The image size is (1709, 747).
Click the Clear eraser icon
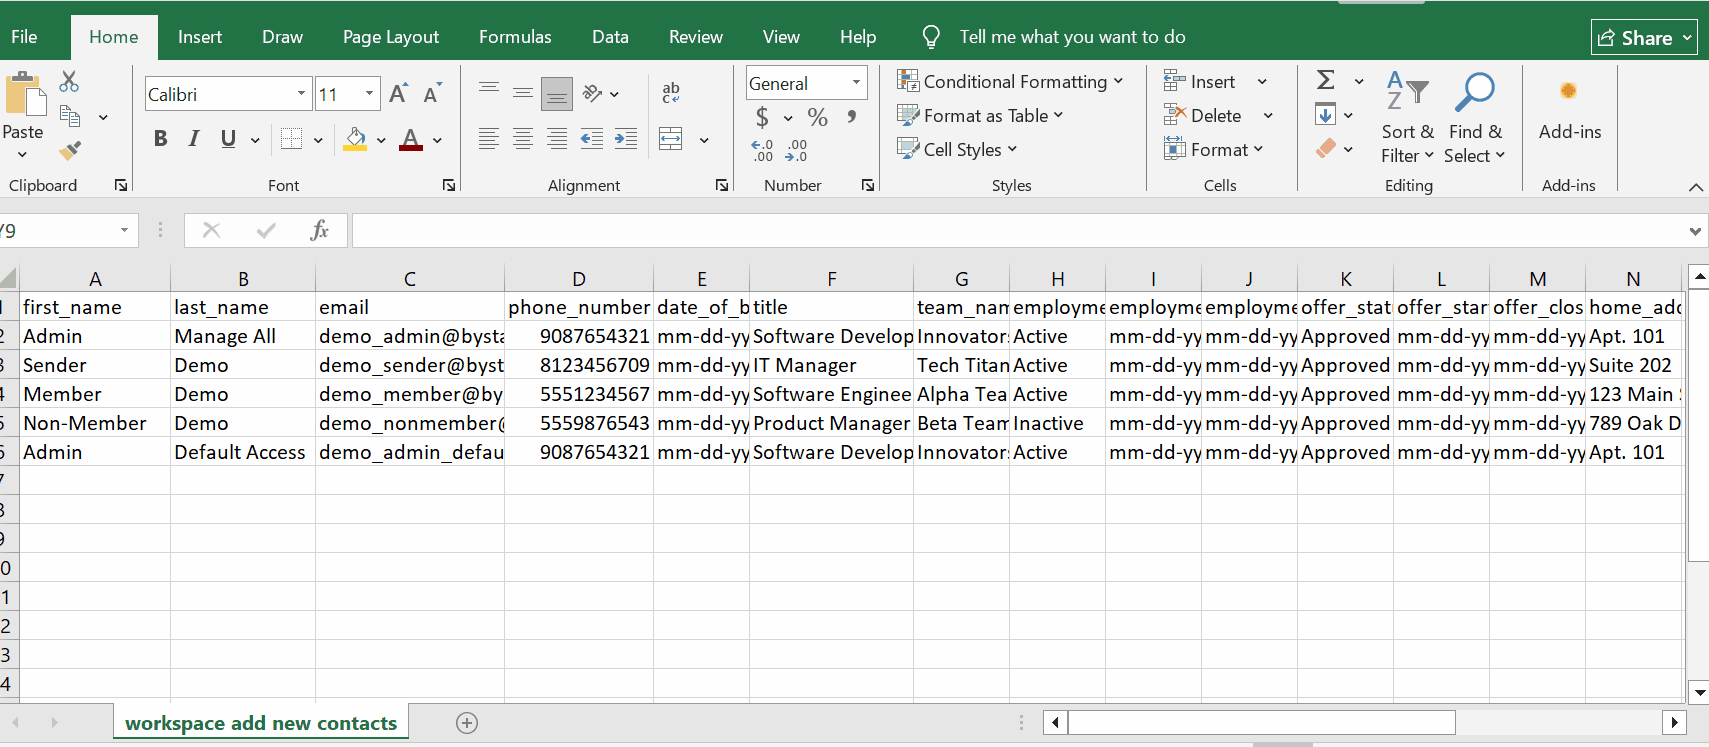1326,148
